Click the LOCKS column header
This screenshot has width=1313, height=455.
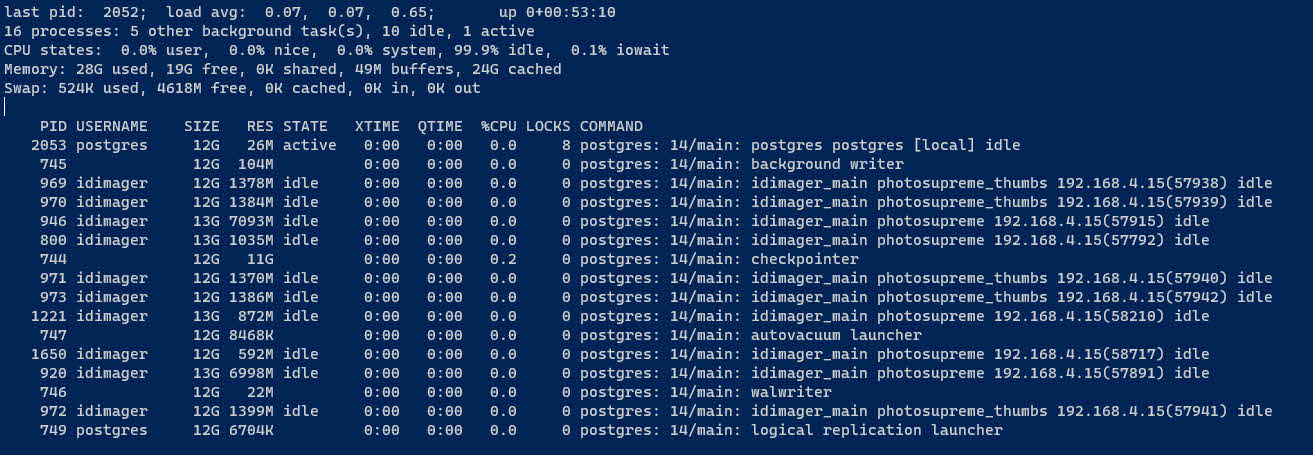548,126
